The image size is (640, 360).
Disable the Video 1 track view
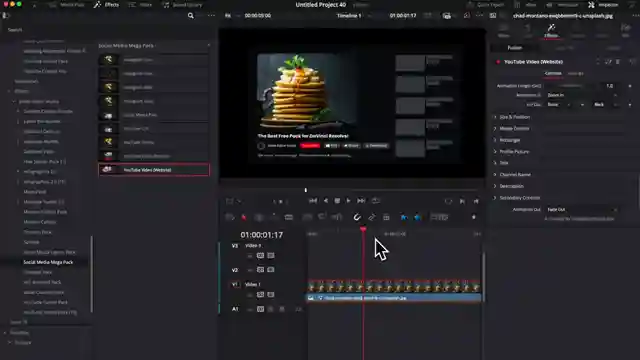(271, 294)
